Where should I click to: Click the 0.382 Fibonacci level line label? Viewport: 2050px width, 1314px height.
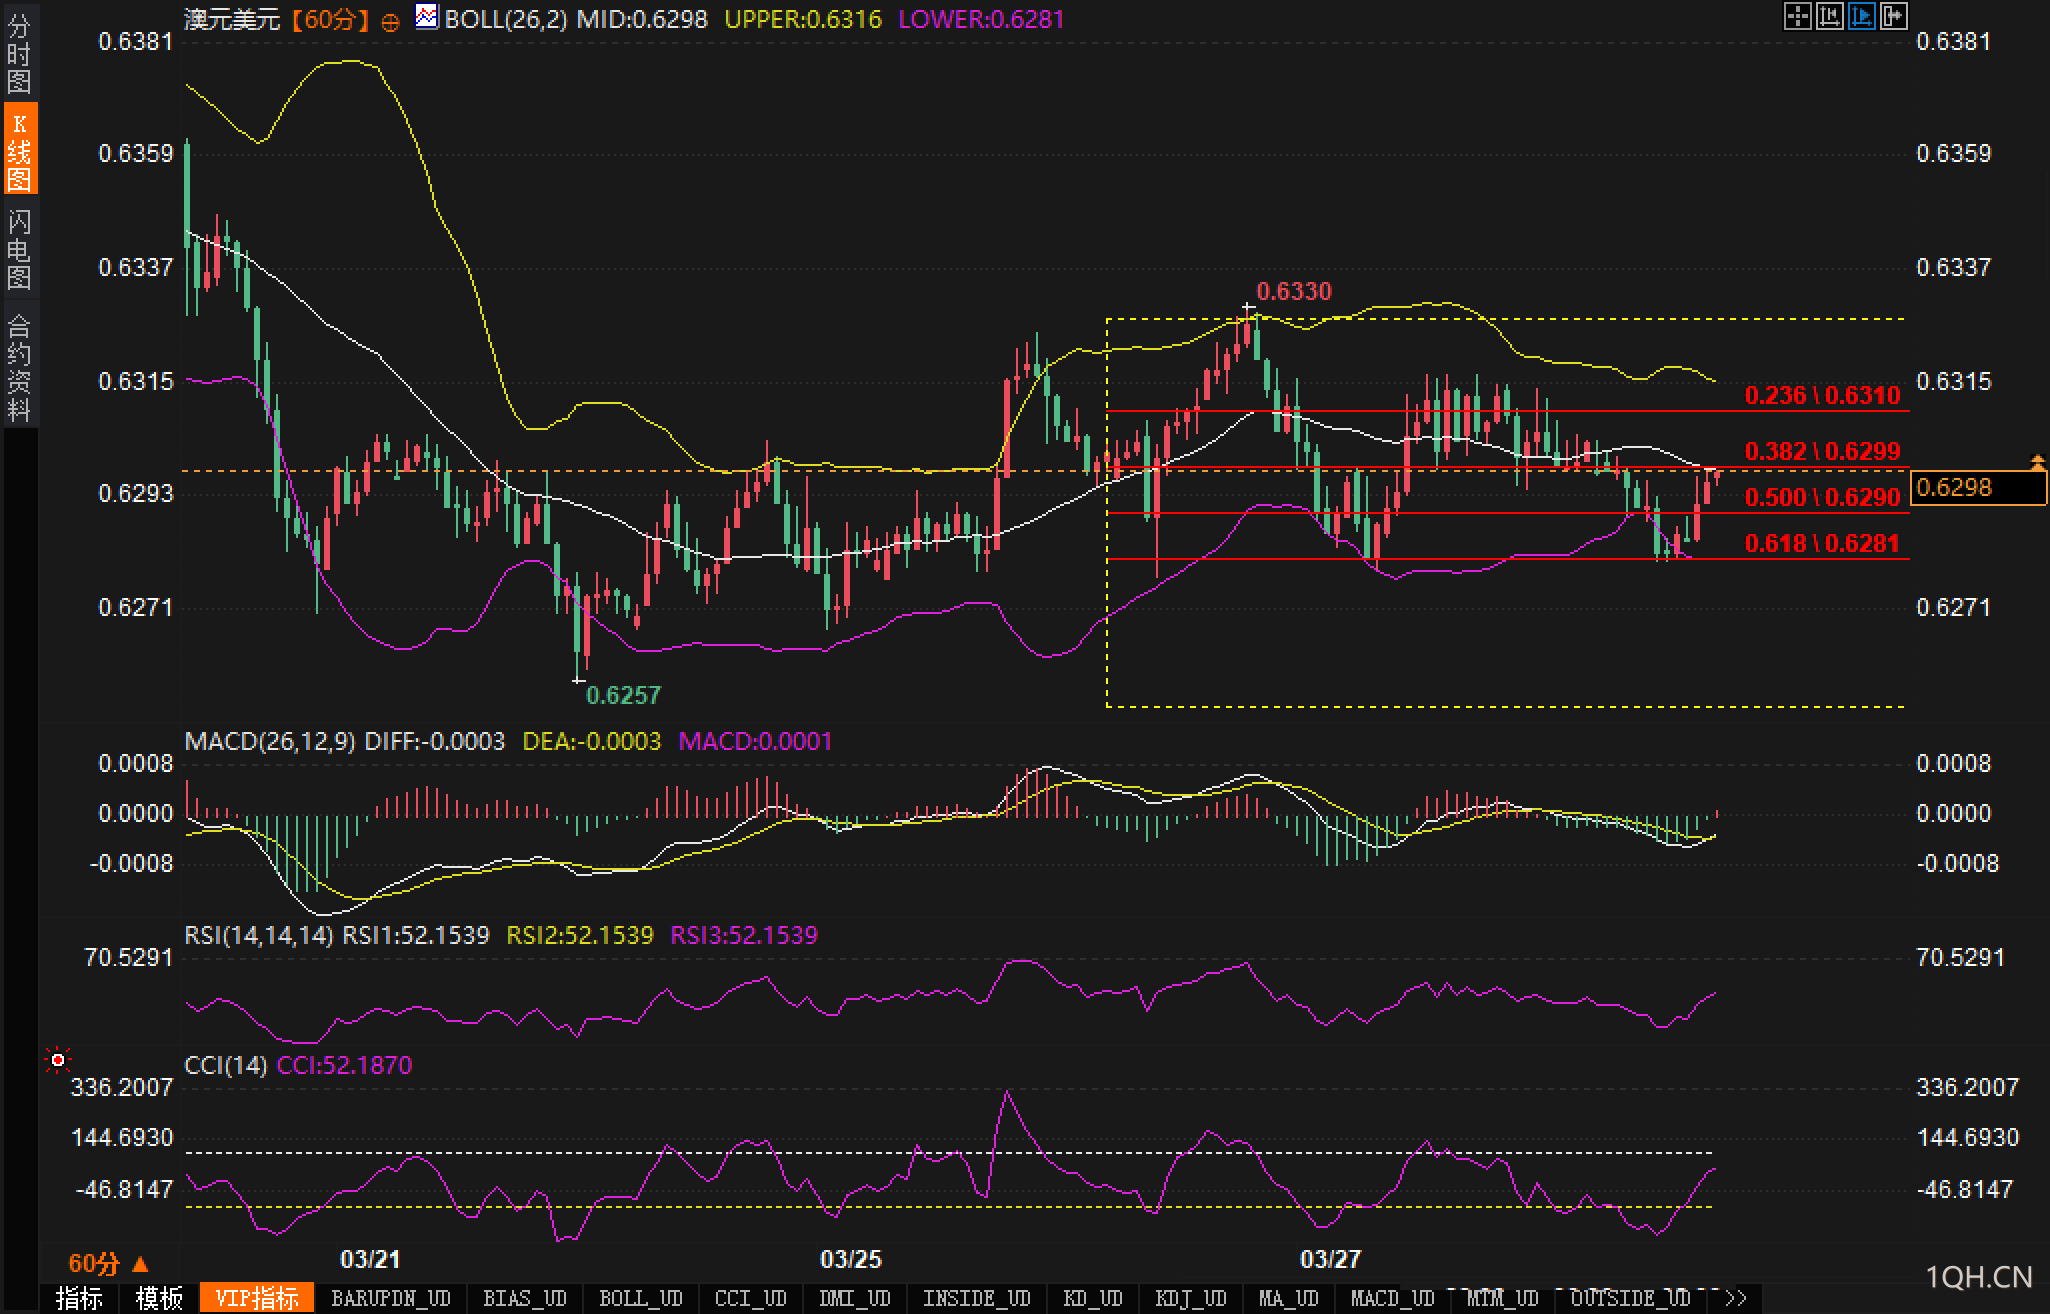[1822, 451]
